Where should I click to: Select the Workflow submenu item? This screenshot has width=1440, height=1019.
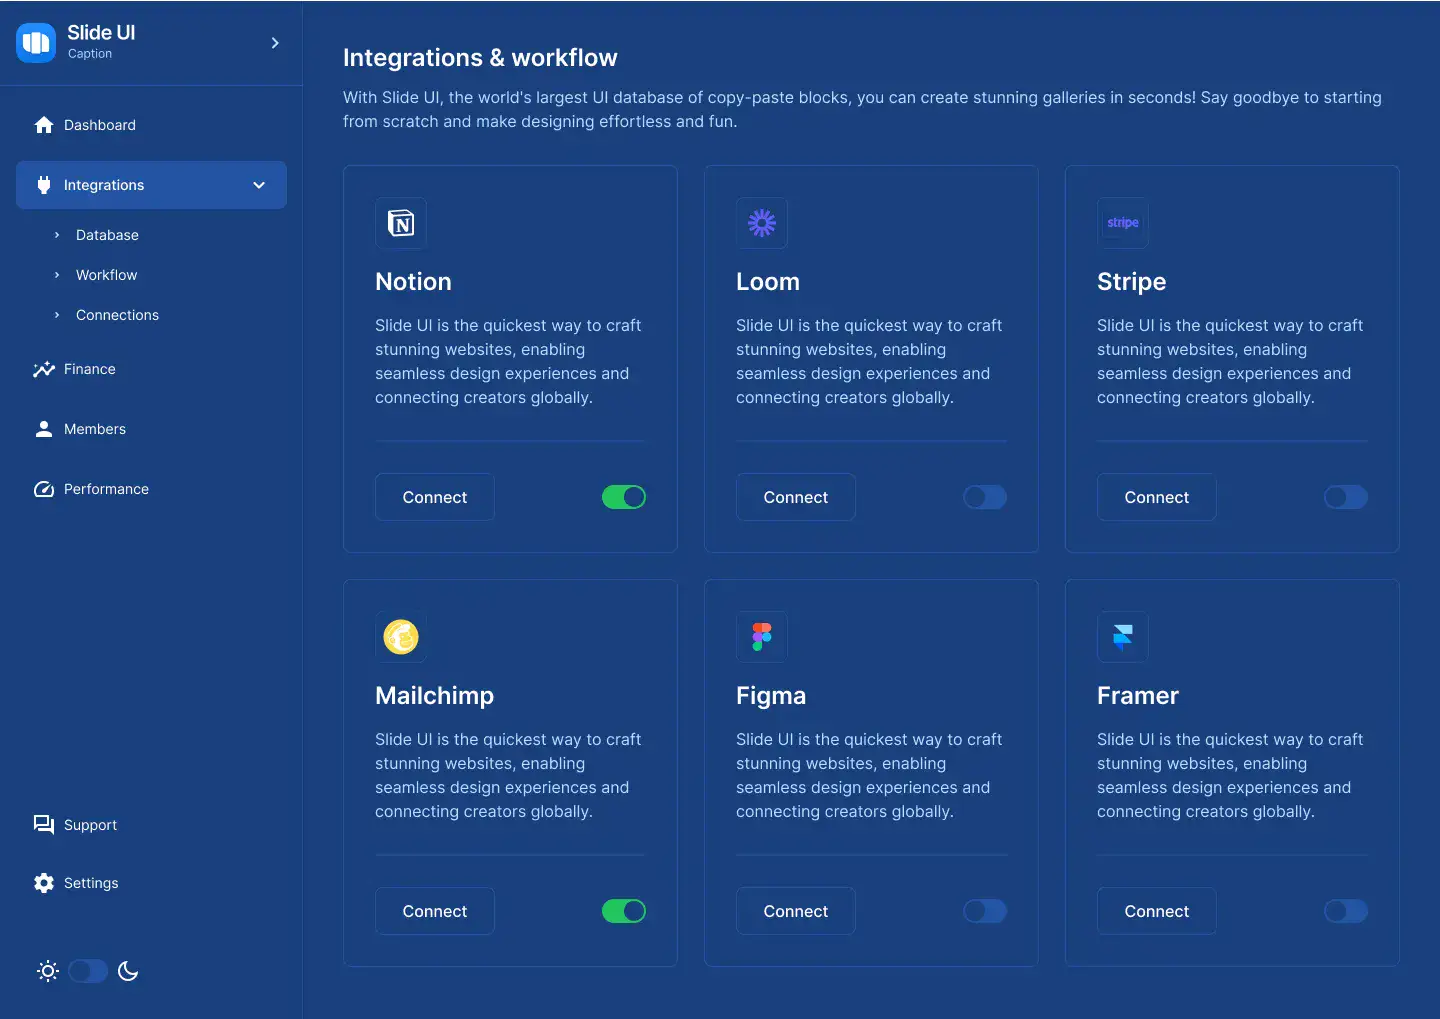(106, 275)
